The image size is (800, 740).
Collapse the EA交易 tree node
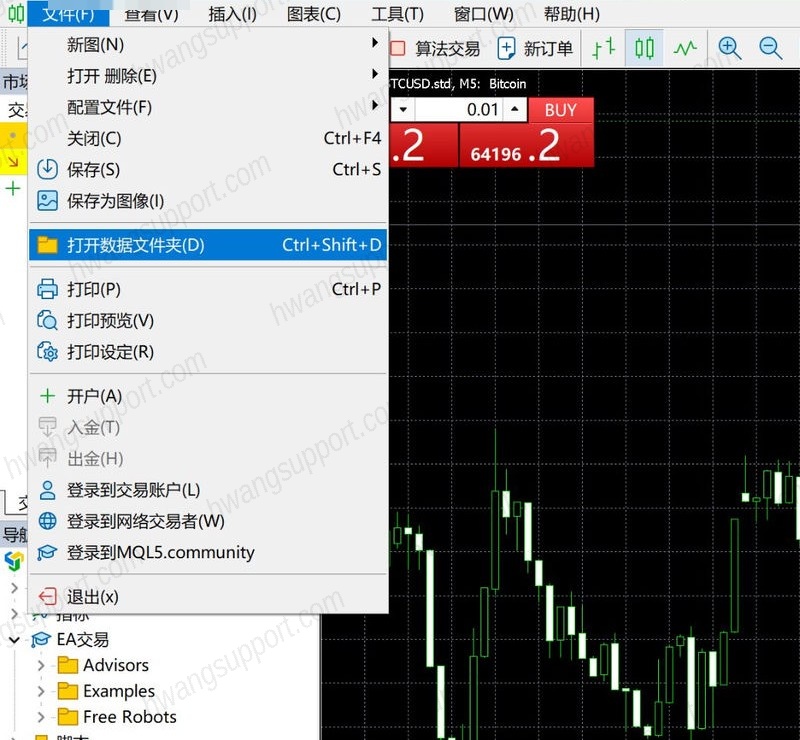point(14,639)
